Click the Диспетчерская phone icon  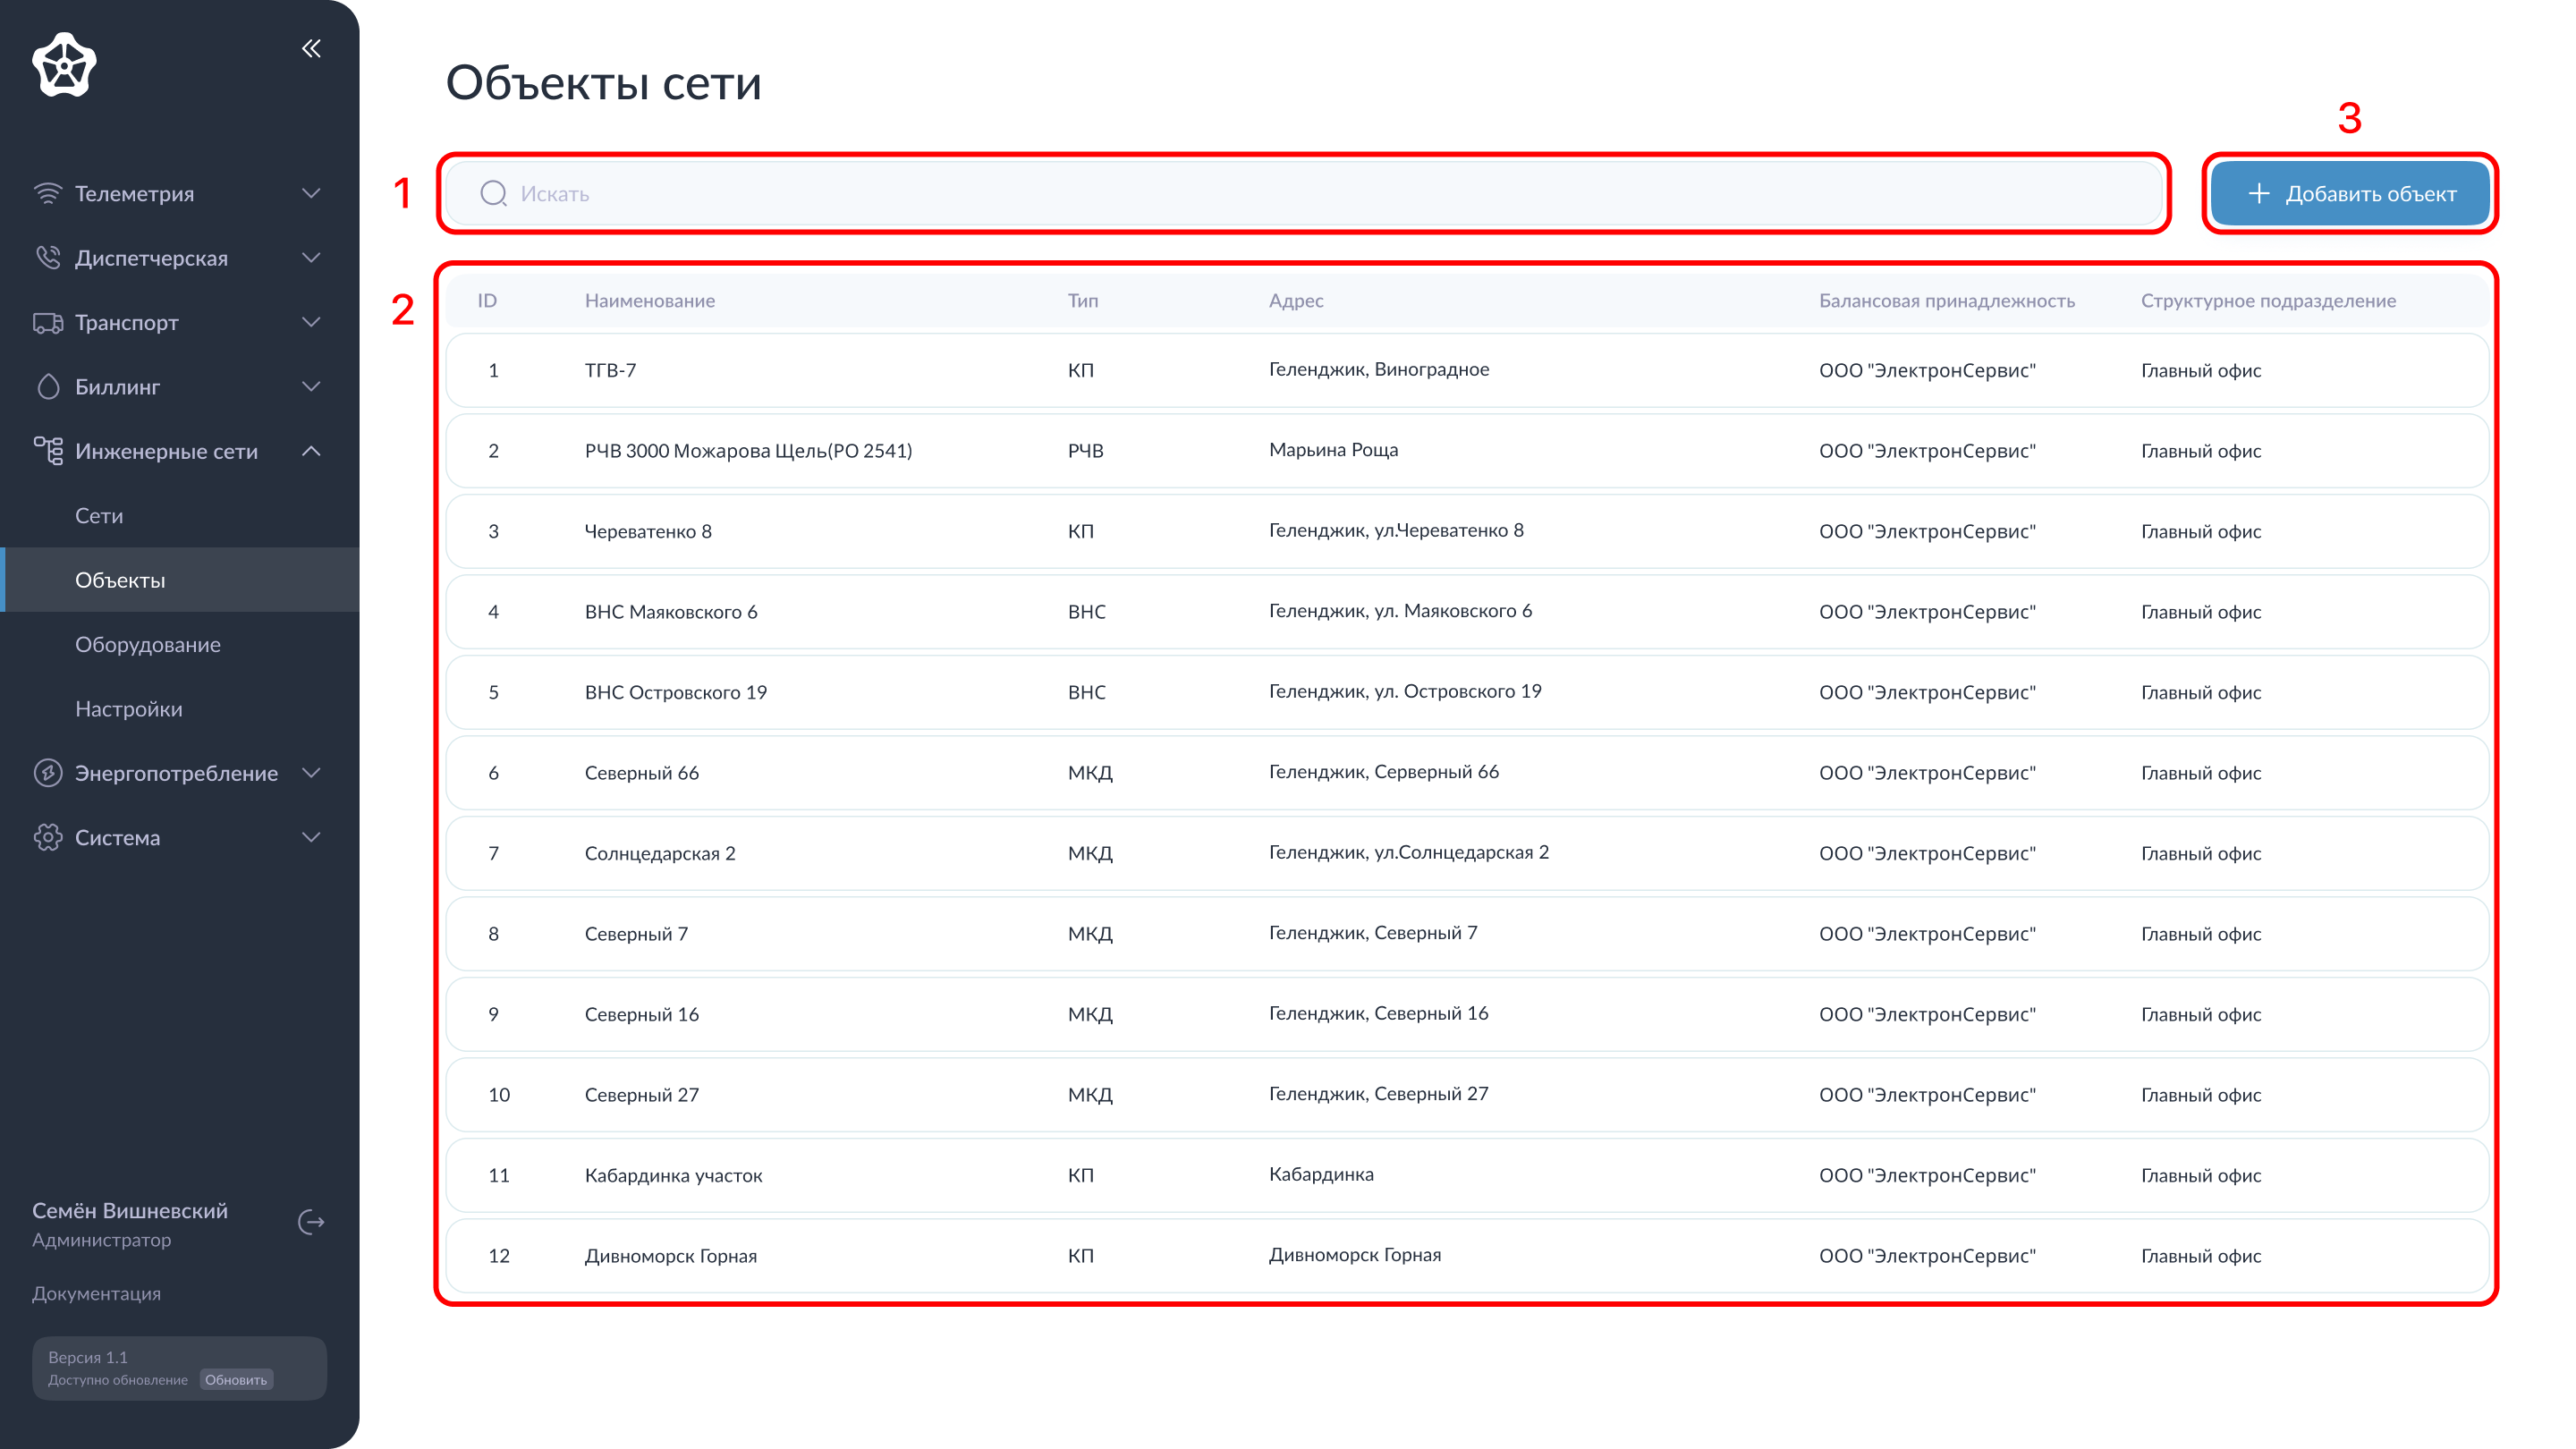click(x=49, y=257)
